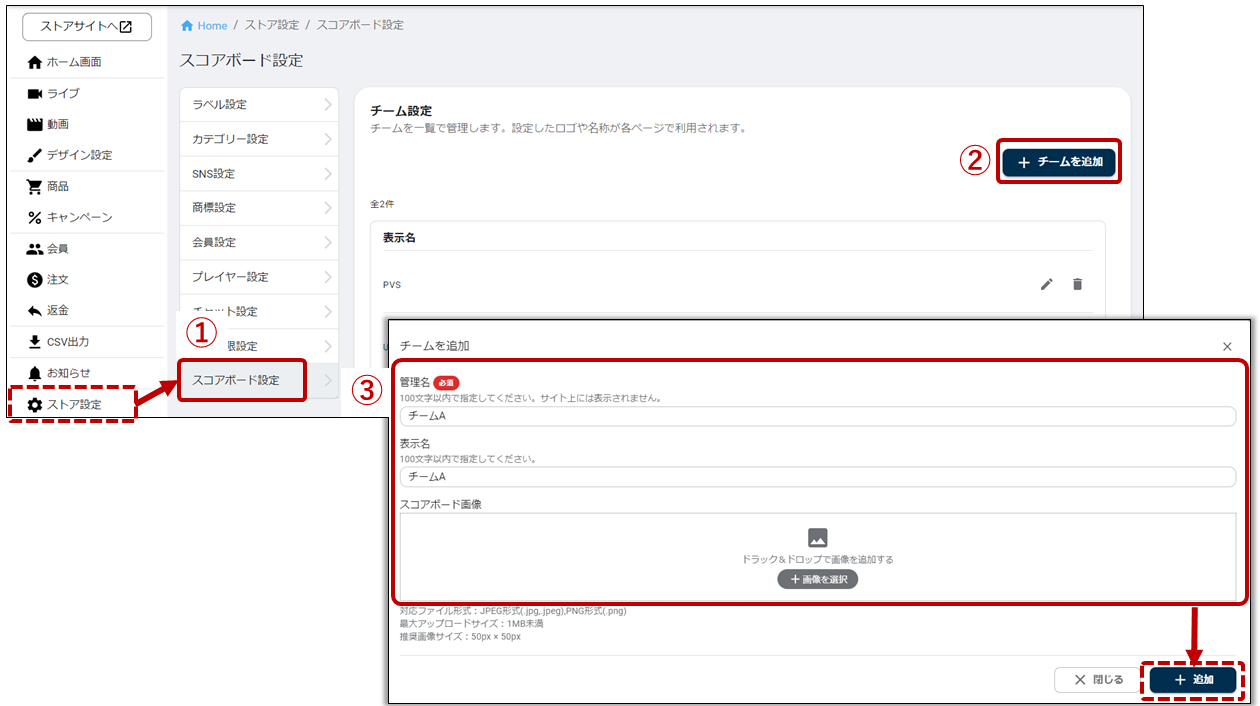This screenshot has width=1260, height=706.
Task: Click the dollar coin icon beside 注文
Action: 35,279
